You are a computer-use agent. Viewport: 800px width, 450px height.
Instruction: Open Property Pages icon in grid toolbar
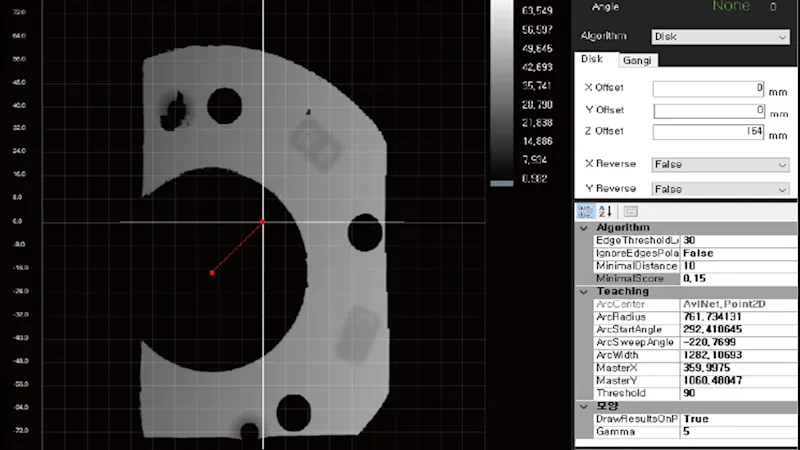click(631, 211)
